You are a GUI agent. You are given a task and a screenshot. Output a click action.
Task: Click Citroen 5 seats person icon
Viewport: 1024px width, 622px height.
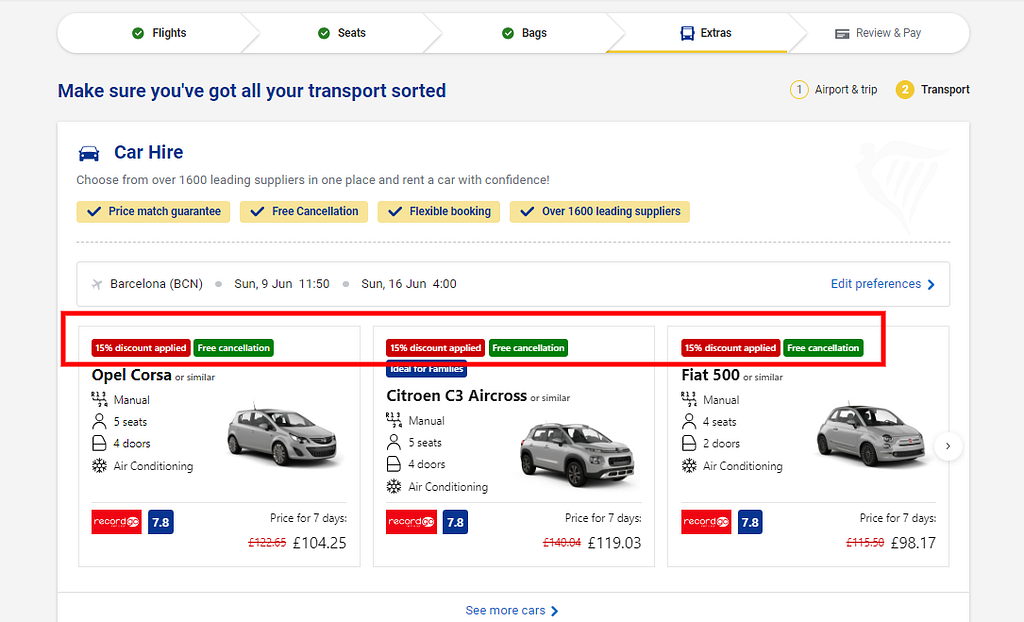click(x=394, y=442)
